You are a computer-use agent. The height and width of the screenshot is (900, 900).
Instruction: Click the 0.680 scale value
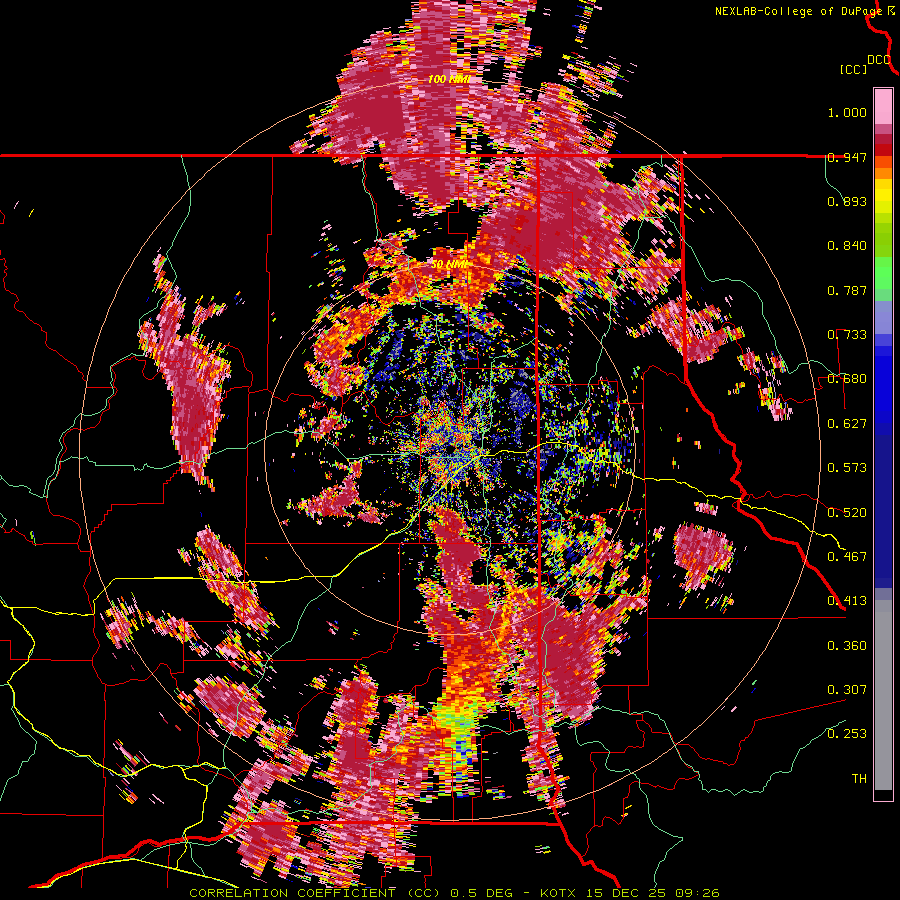coord(847,379)
